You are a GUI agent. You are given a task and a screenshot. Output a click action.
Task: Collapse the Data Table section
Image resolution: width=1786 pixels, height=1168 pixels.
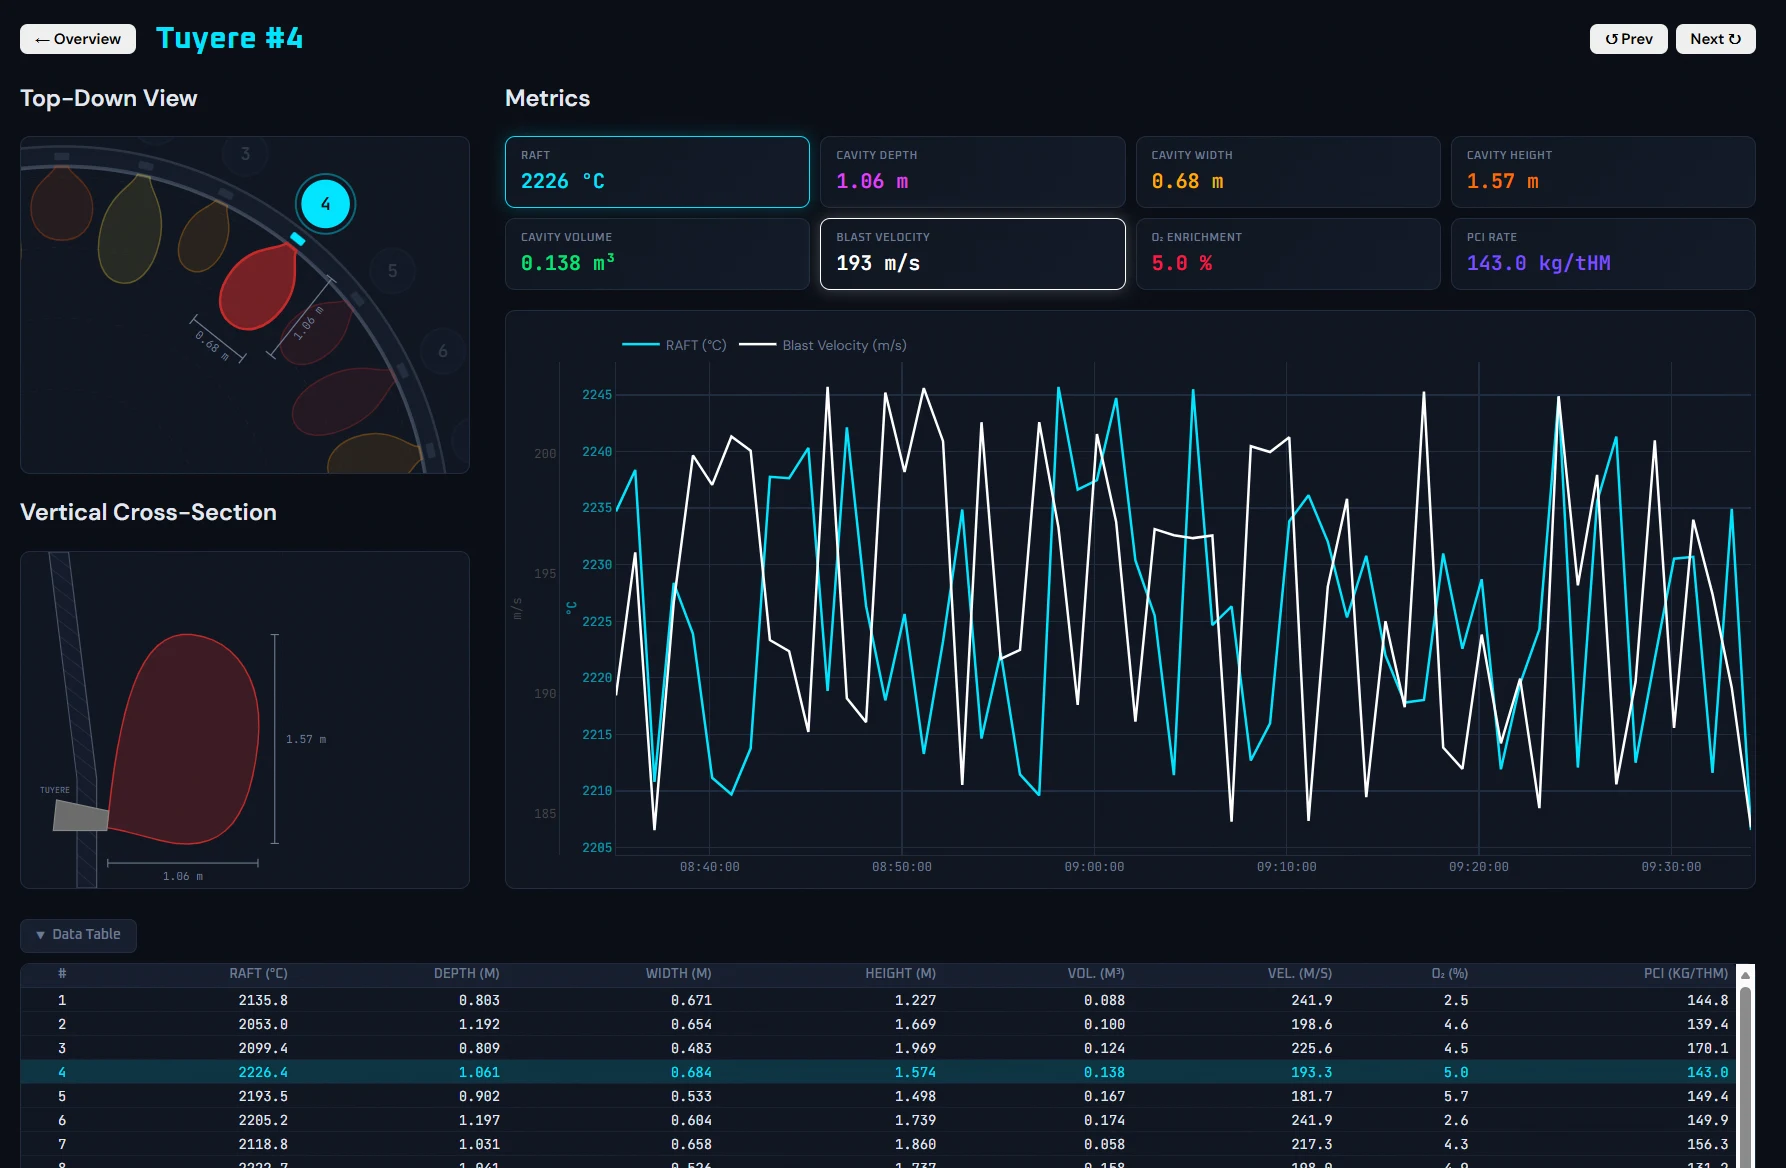tap(78, 935)
